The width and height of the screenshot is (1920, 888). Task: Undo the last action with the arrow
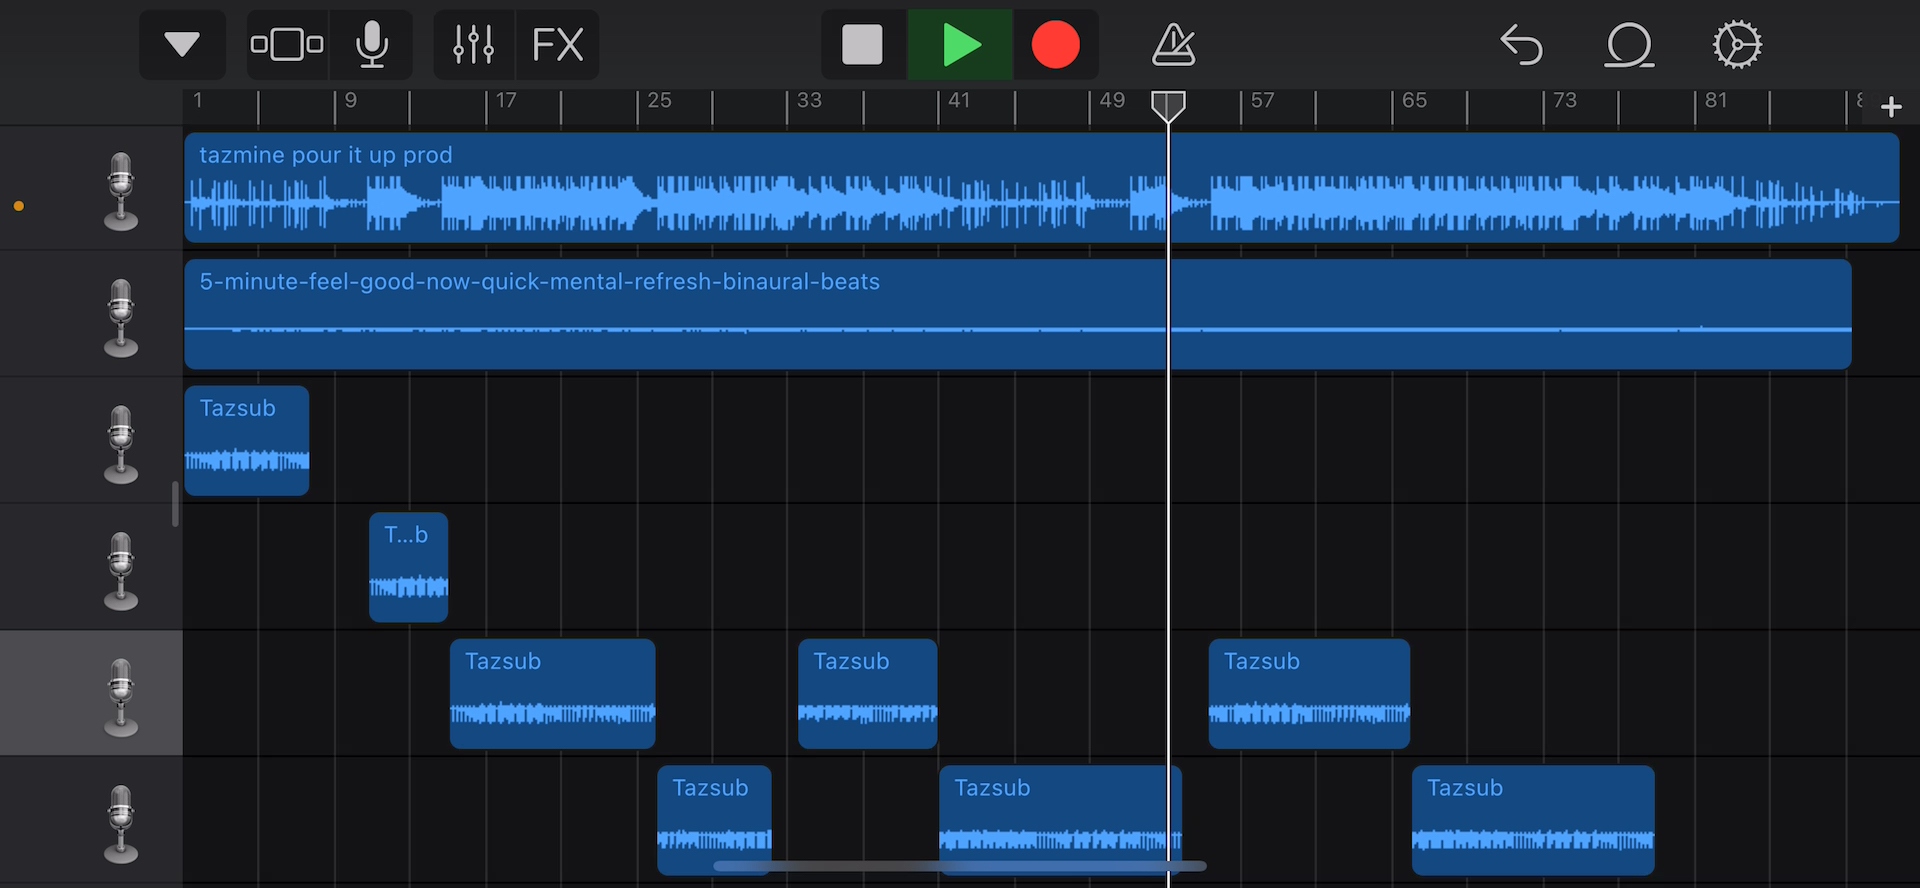point(1522,45)
